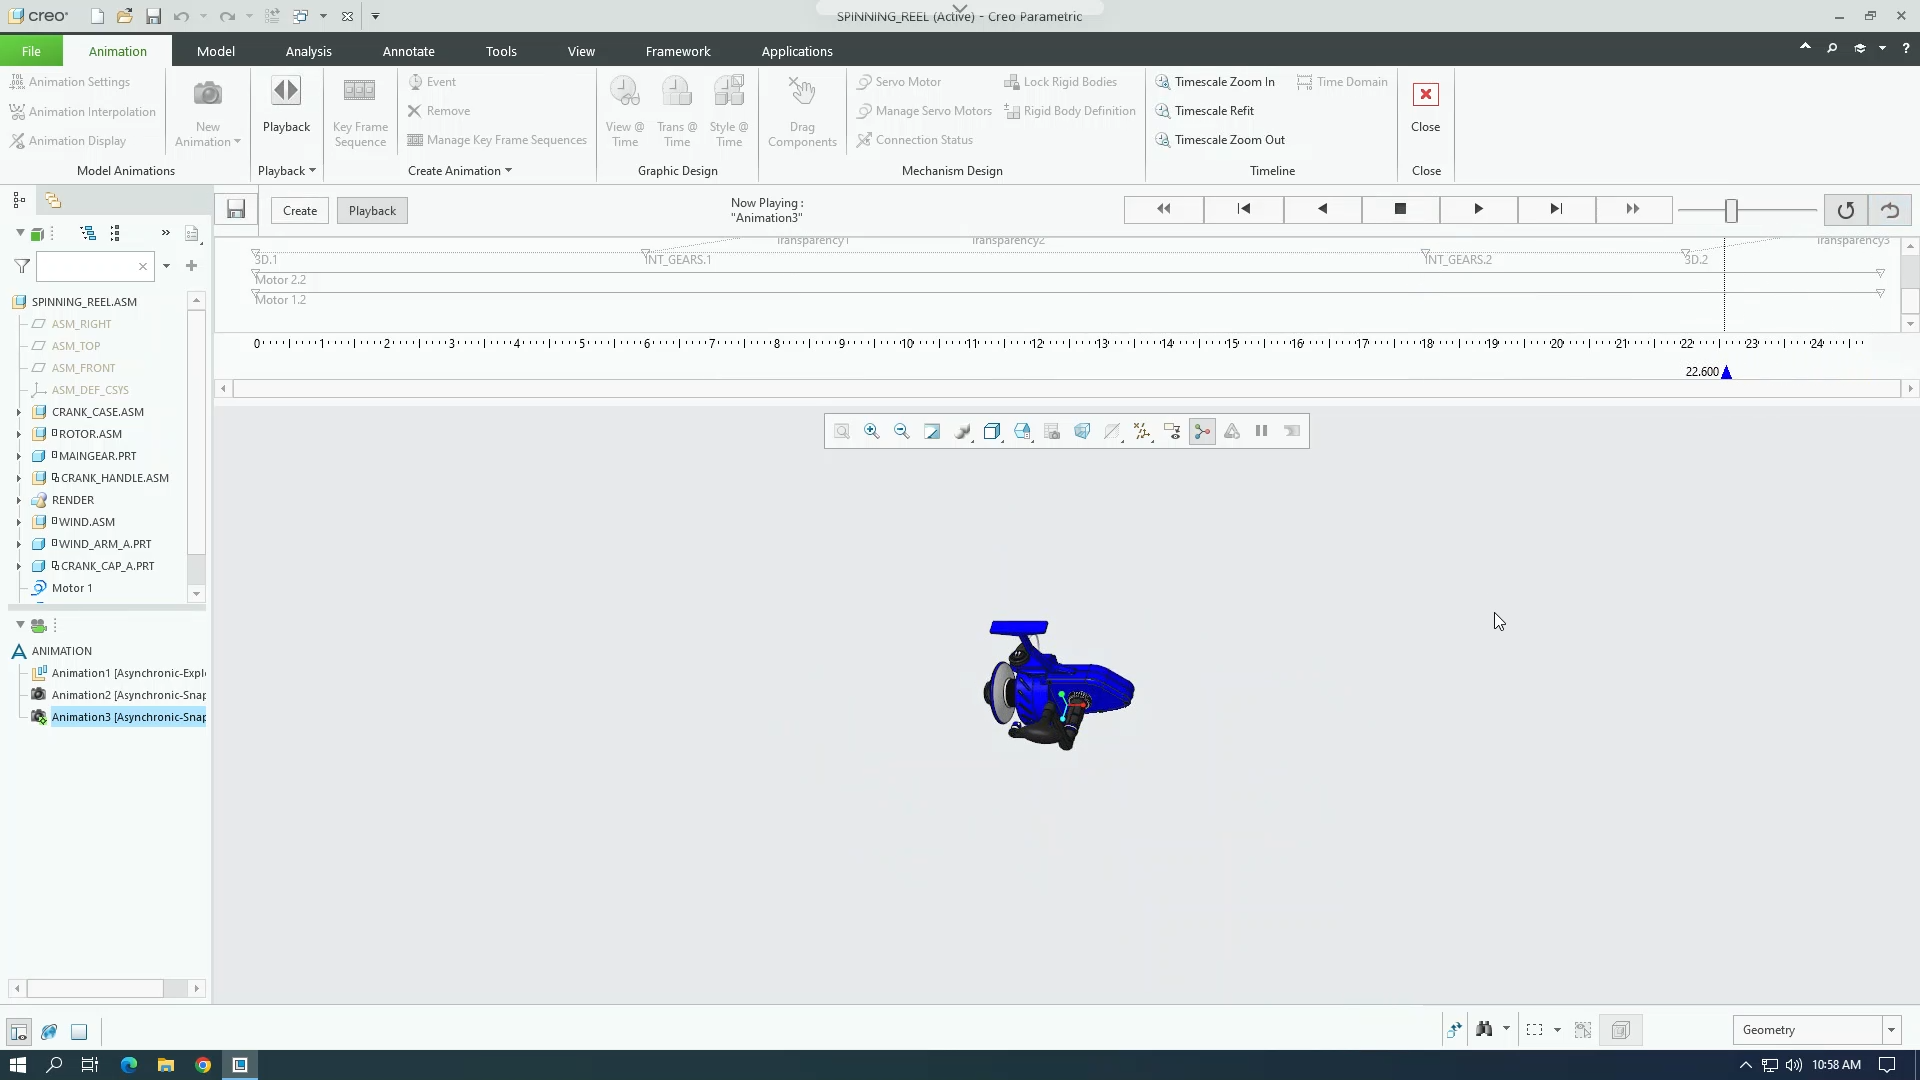Play the animation backward
Screen dimensions: 1920x1080
[x=1322, y=209]
